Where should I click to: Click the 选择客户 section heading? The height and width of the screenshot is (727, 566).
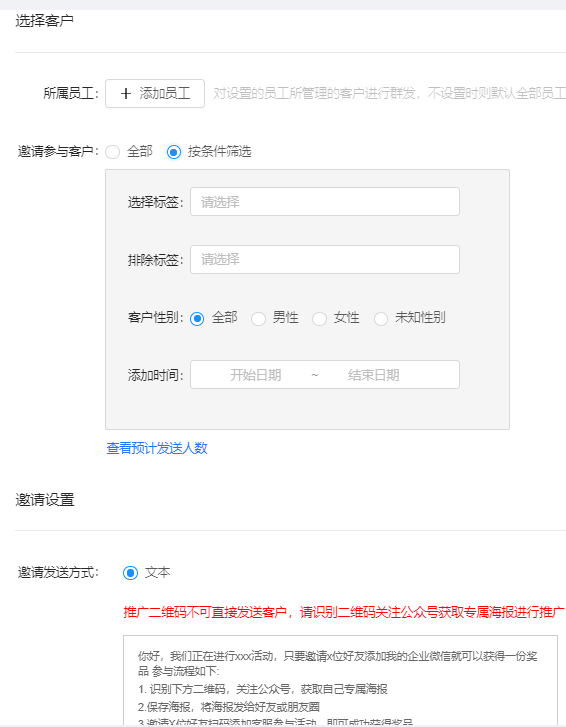coord(45,21)
